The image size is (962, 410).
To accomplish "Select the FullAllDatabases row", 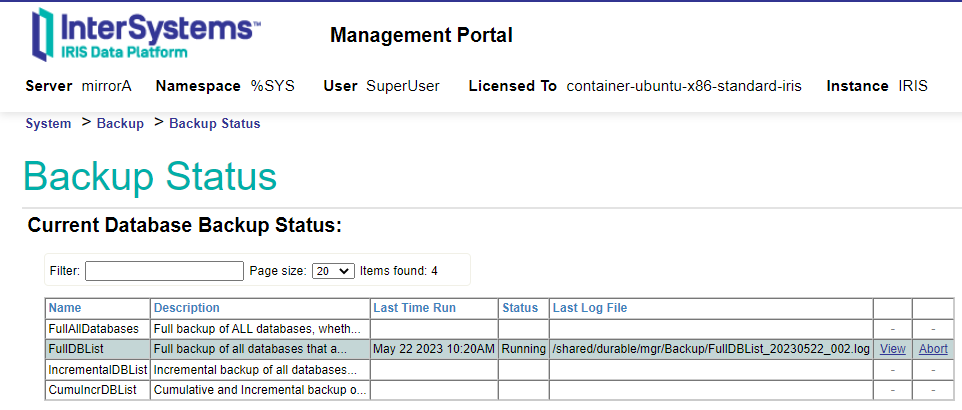I will coord(96,328).
